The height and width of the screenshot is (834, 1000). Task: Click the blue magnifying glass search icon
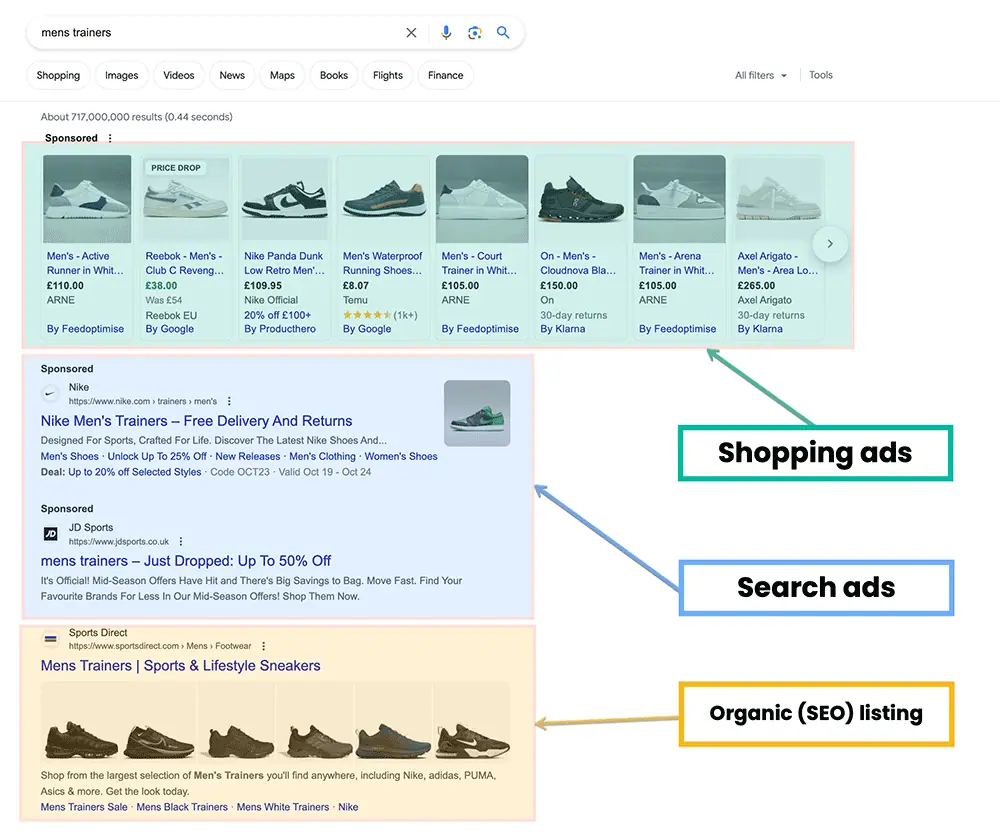point(503,33)
